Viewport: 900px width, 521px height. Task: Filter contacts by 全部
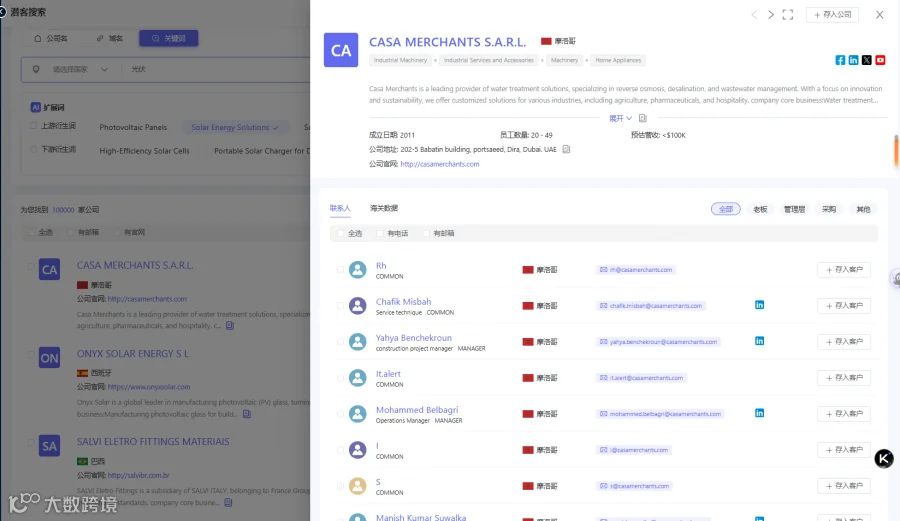tap(726, 209)
